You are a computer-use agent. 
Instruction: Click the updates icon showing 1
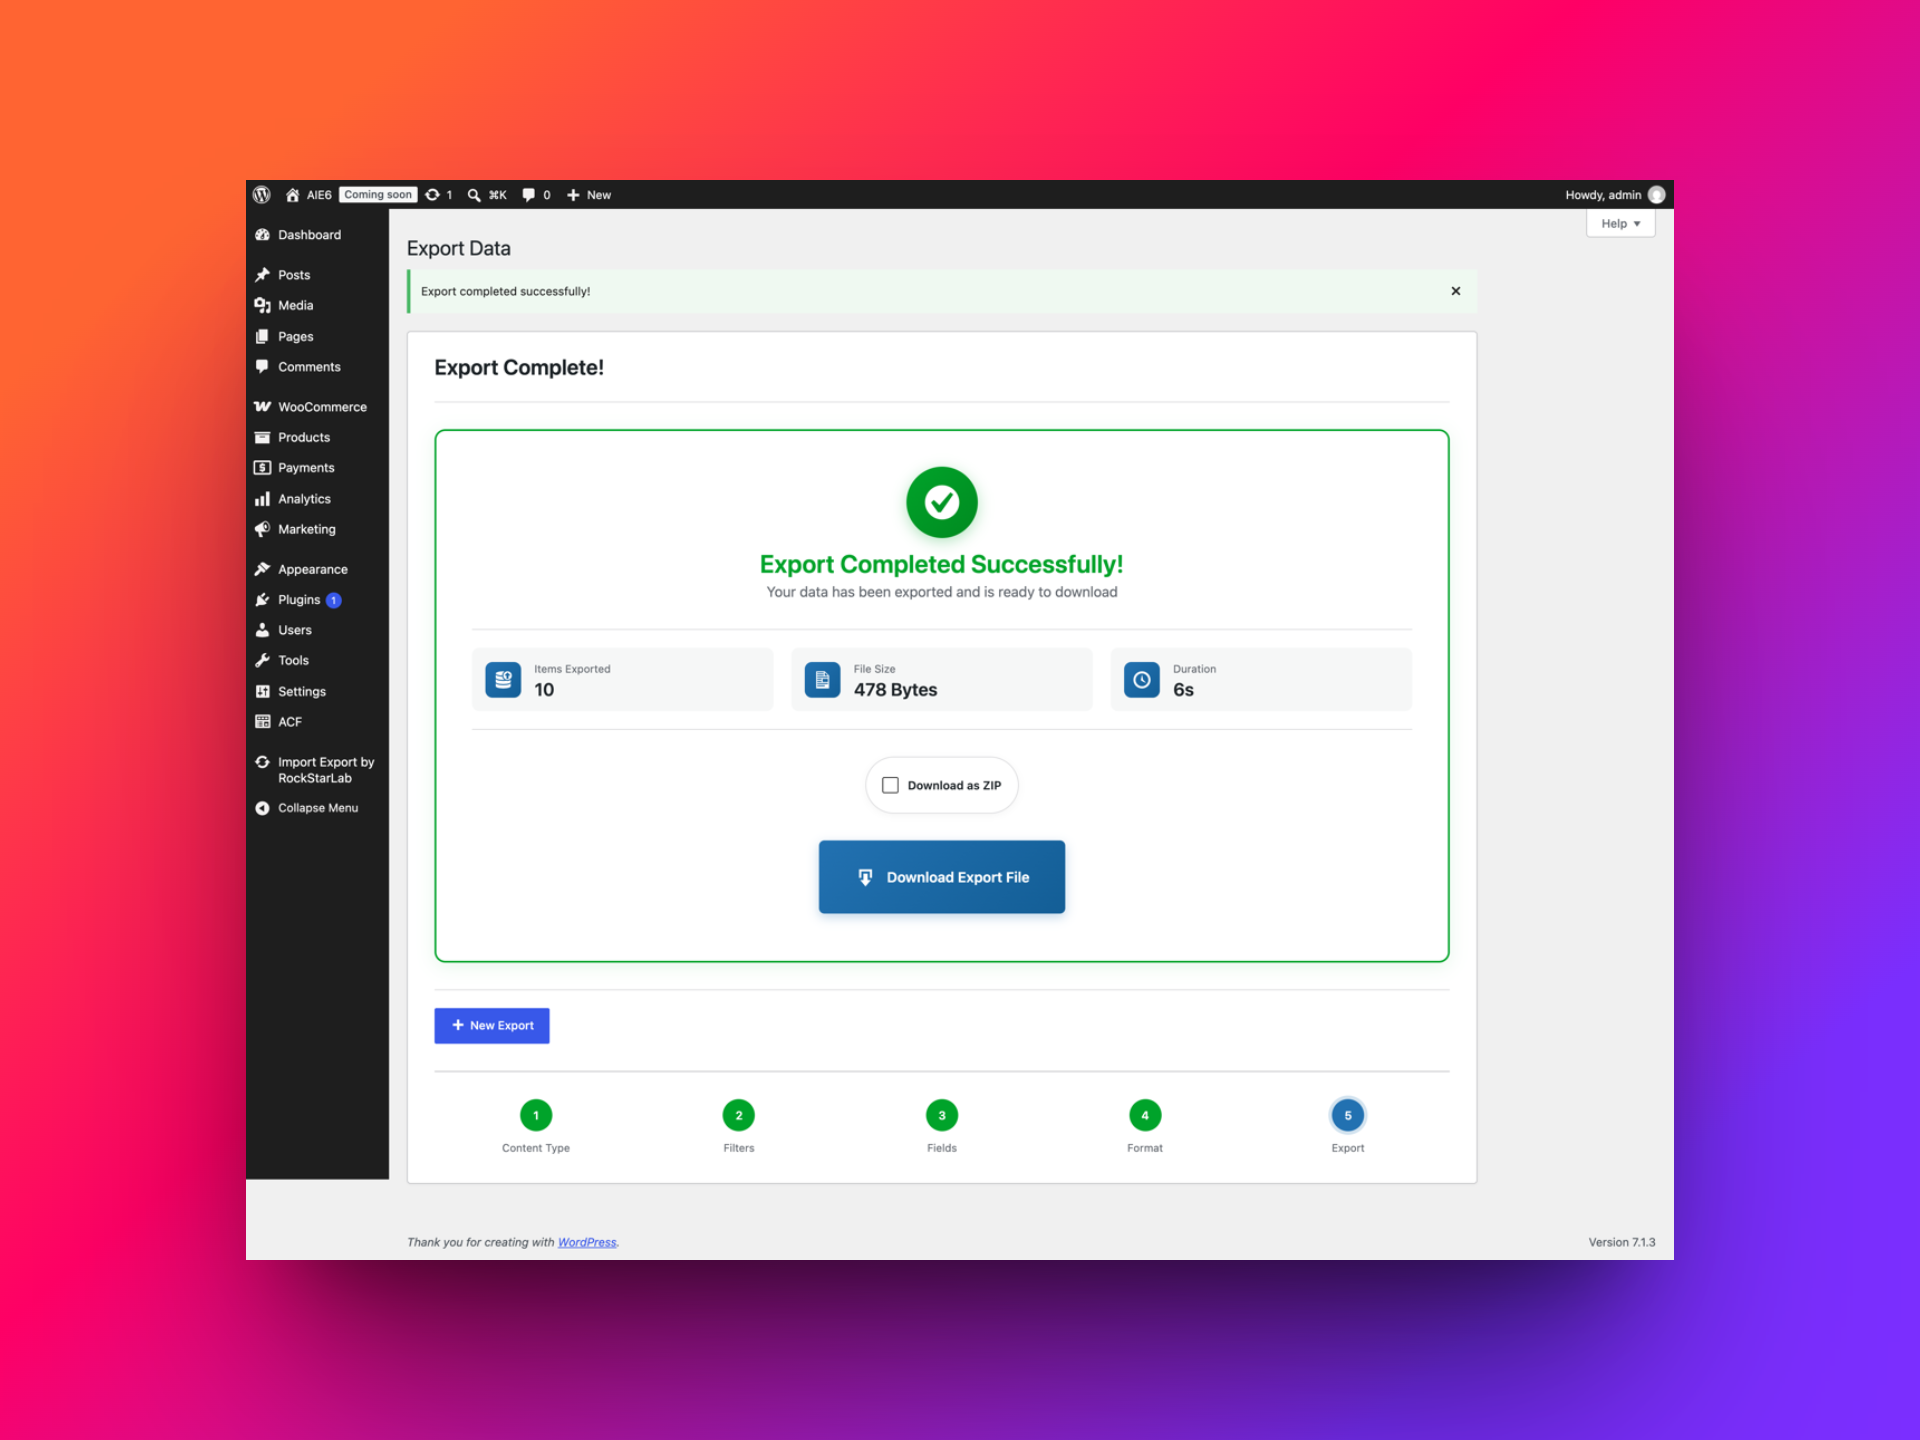point(432,195)
